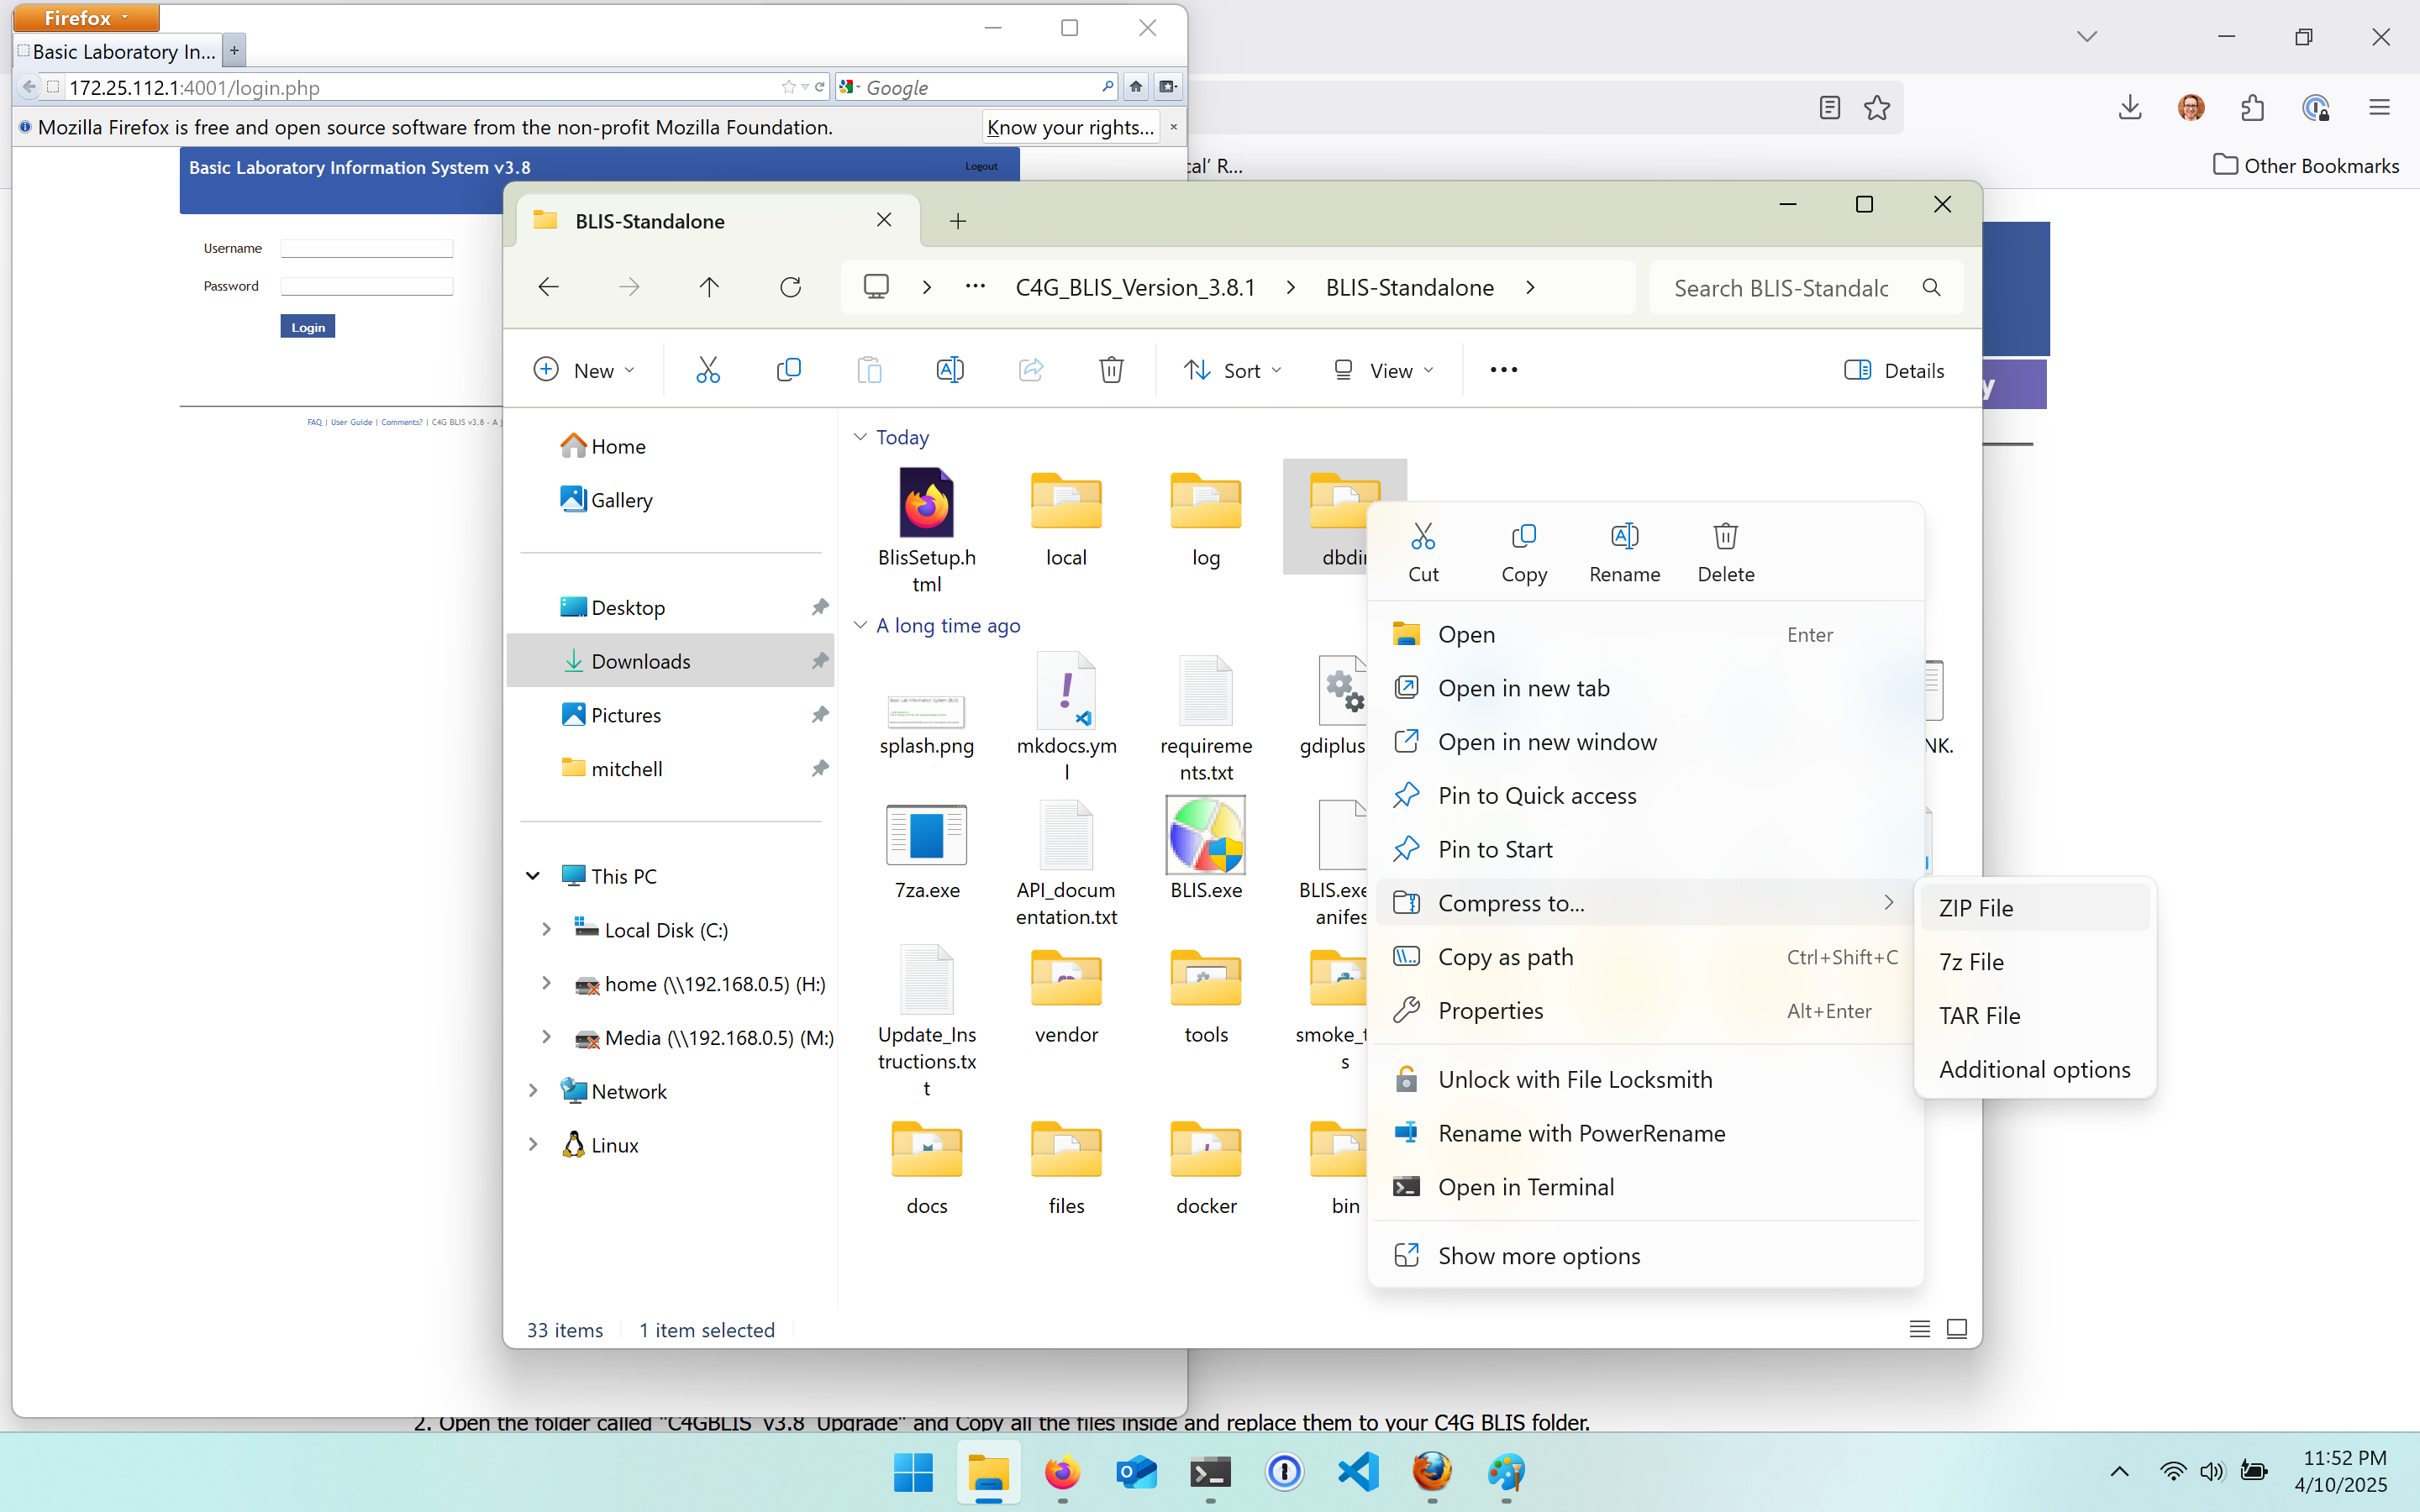
Task: Add a new tab in File Explorer
Action: 958,221
